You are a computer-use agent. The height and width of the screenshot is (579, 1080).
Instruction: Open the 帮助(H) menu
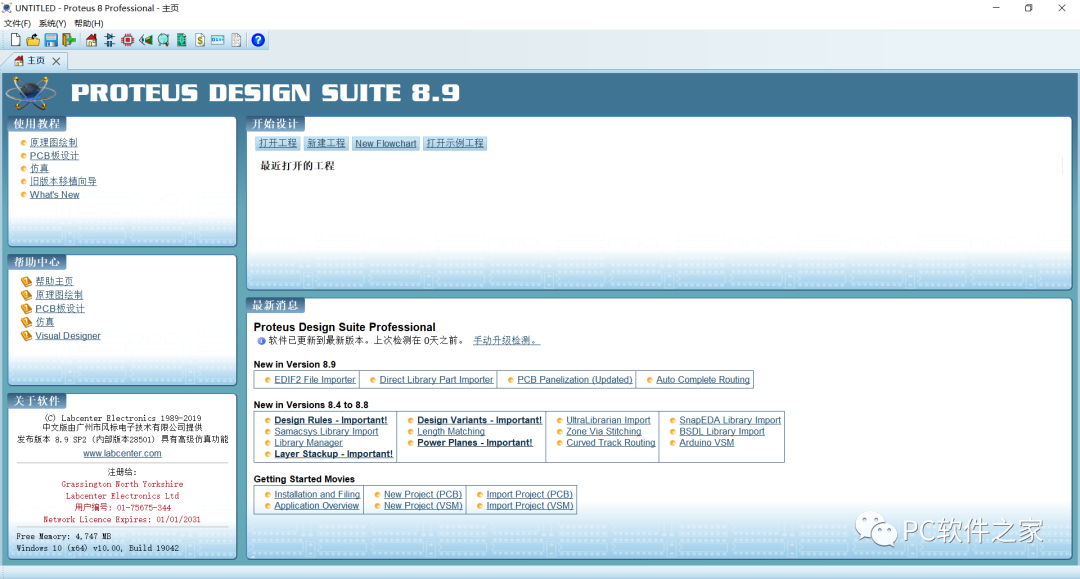click(x=89, y=23)
